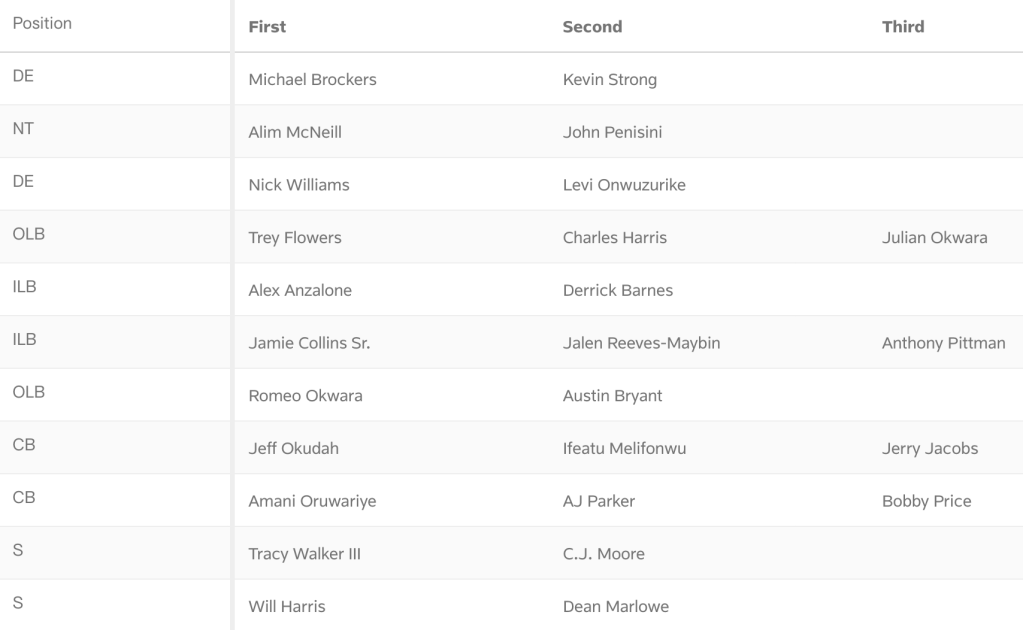Open Levi Onwuzurike's entry
The width and height of the screenshot is (1023, 630).
click(624, 185)
